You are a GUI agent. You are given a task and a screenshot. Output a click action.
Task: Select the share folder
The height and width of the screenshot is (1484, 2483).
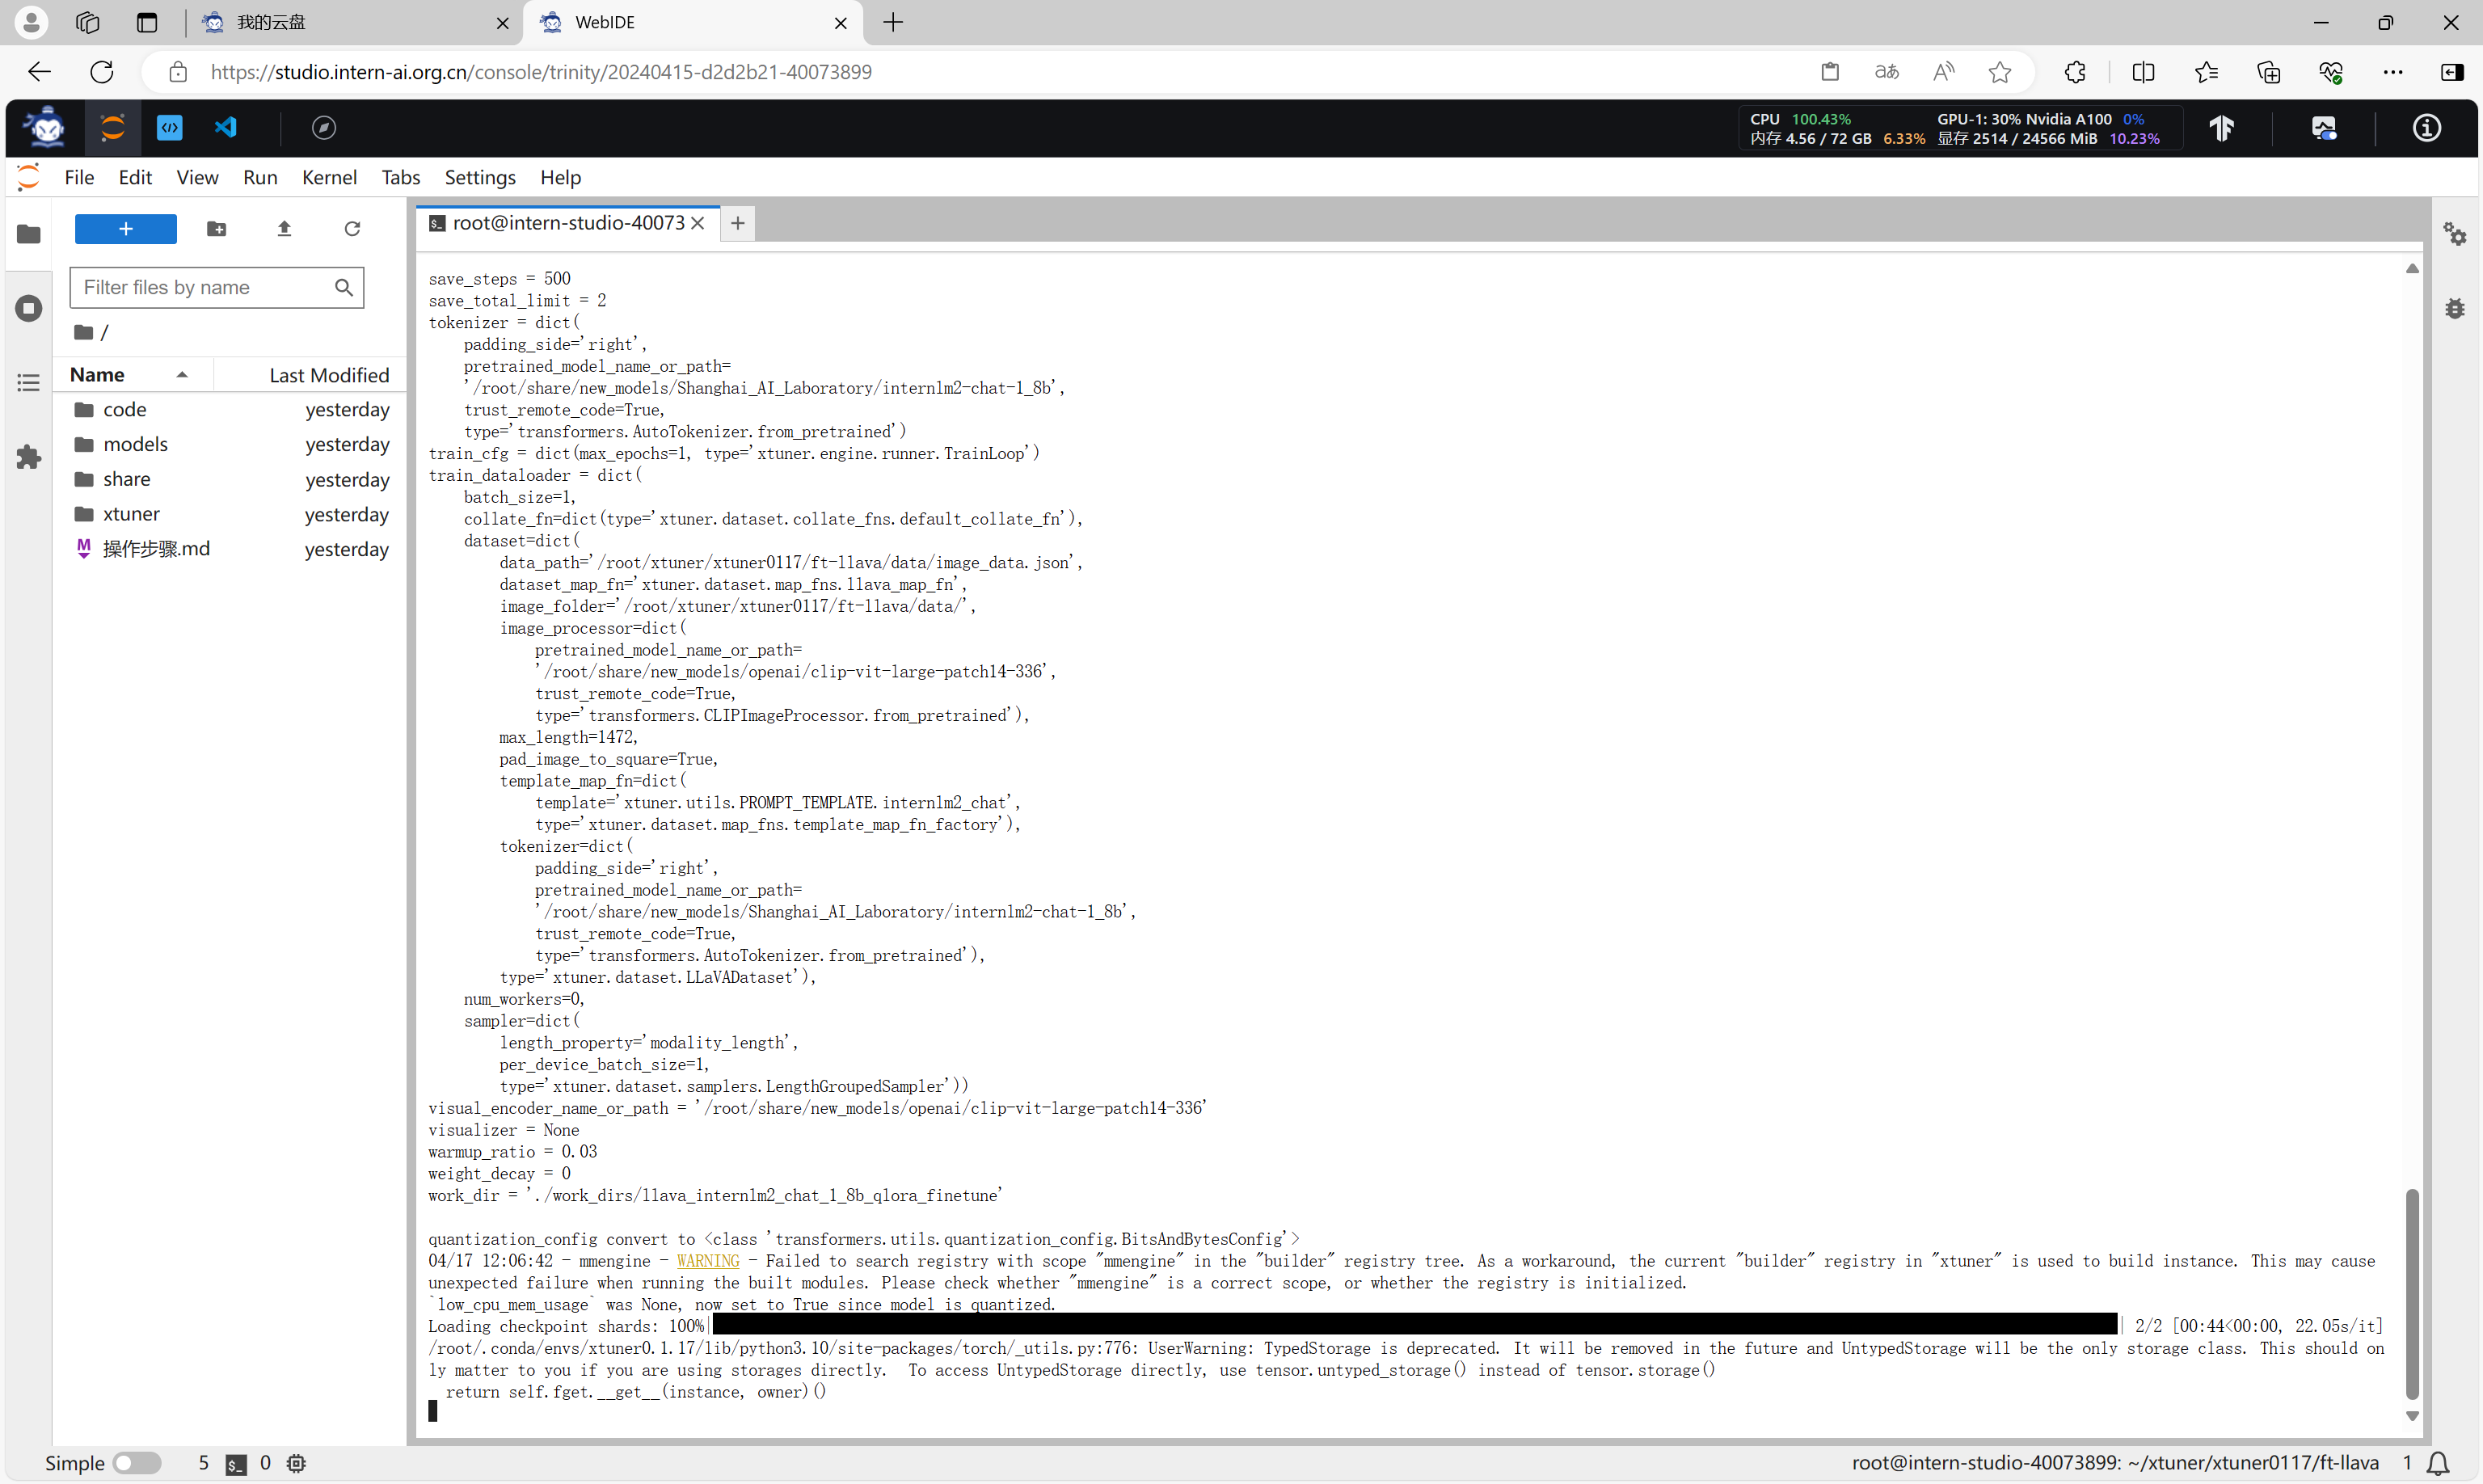click(230, 479)
